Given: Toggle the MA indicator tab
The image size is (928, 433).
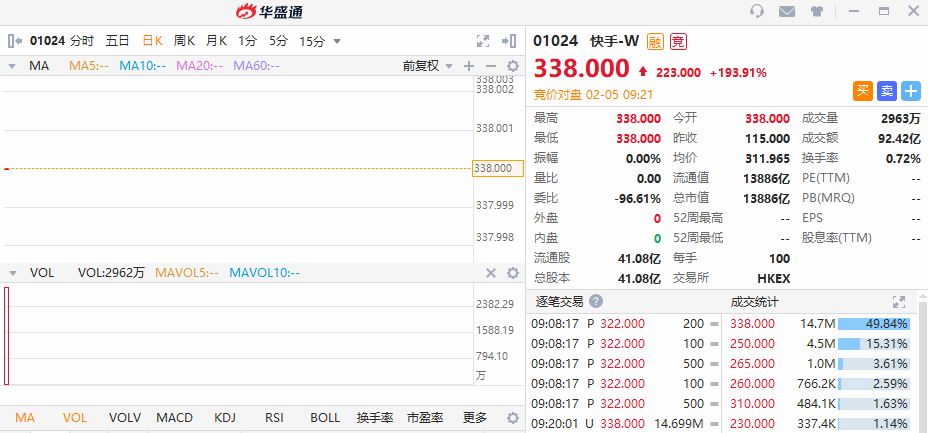Looking at the screenshot, I should 25,418.
